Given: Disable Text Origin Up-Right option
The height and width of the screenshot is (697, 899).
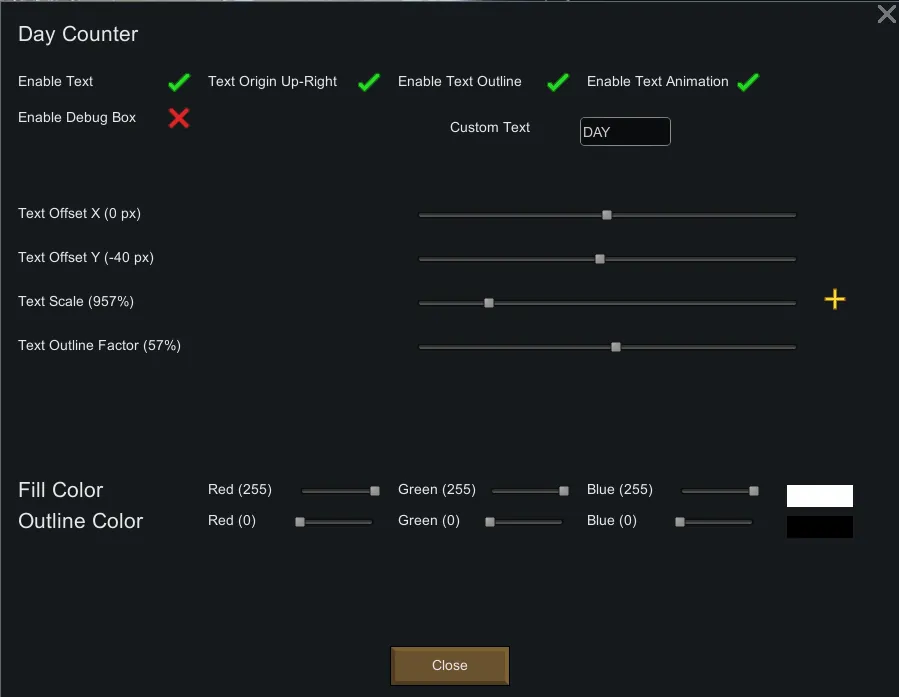Looking at the screenshot, I should [x=369, y=82].
